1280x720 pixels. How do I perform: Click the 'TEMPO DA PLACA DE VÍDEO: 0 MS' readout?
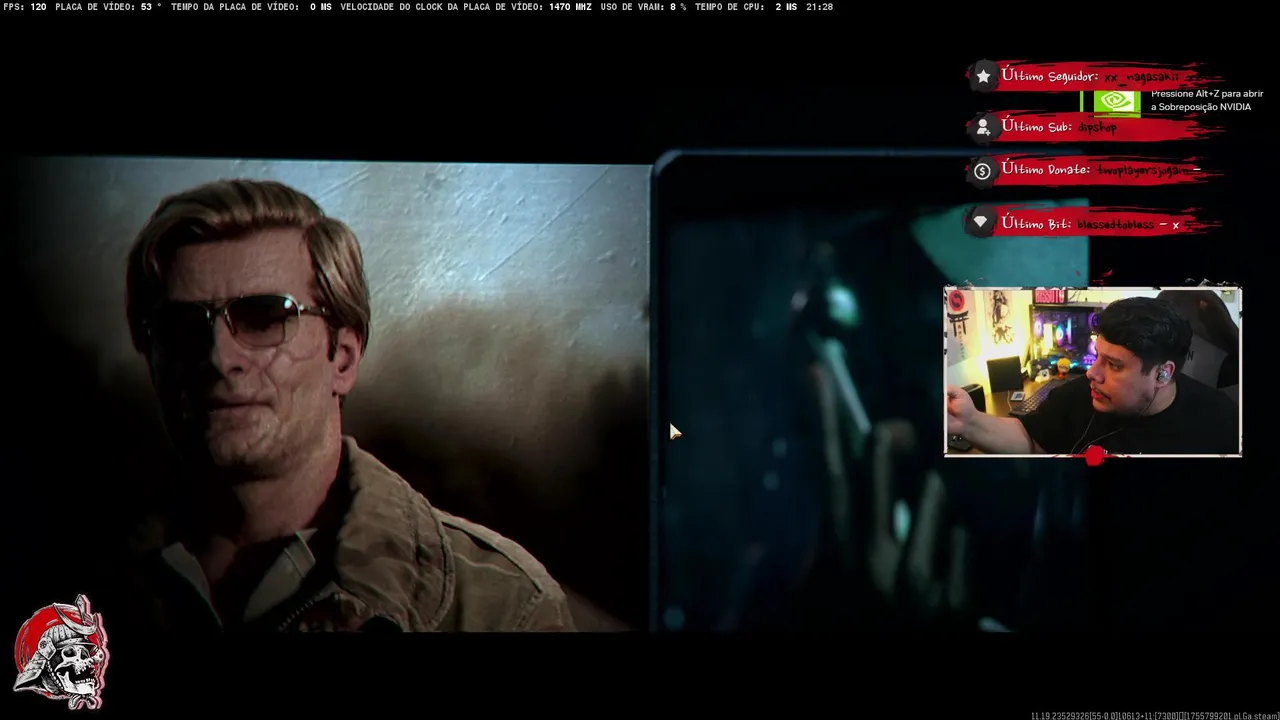tap(251, 7)
